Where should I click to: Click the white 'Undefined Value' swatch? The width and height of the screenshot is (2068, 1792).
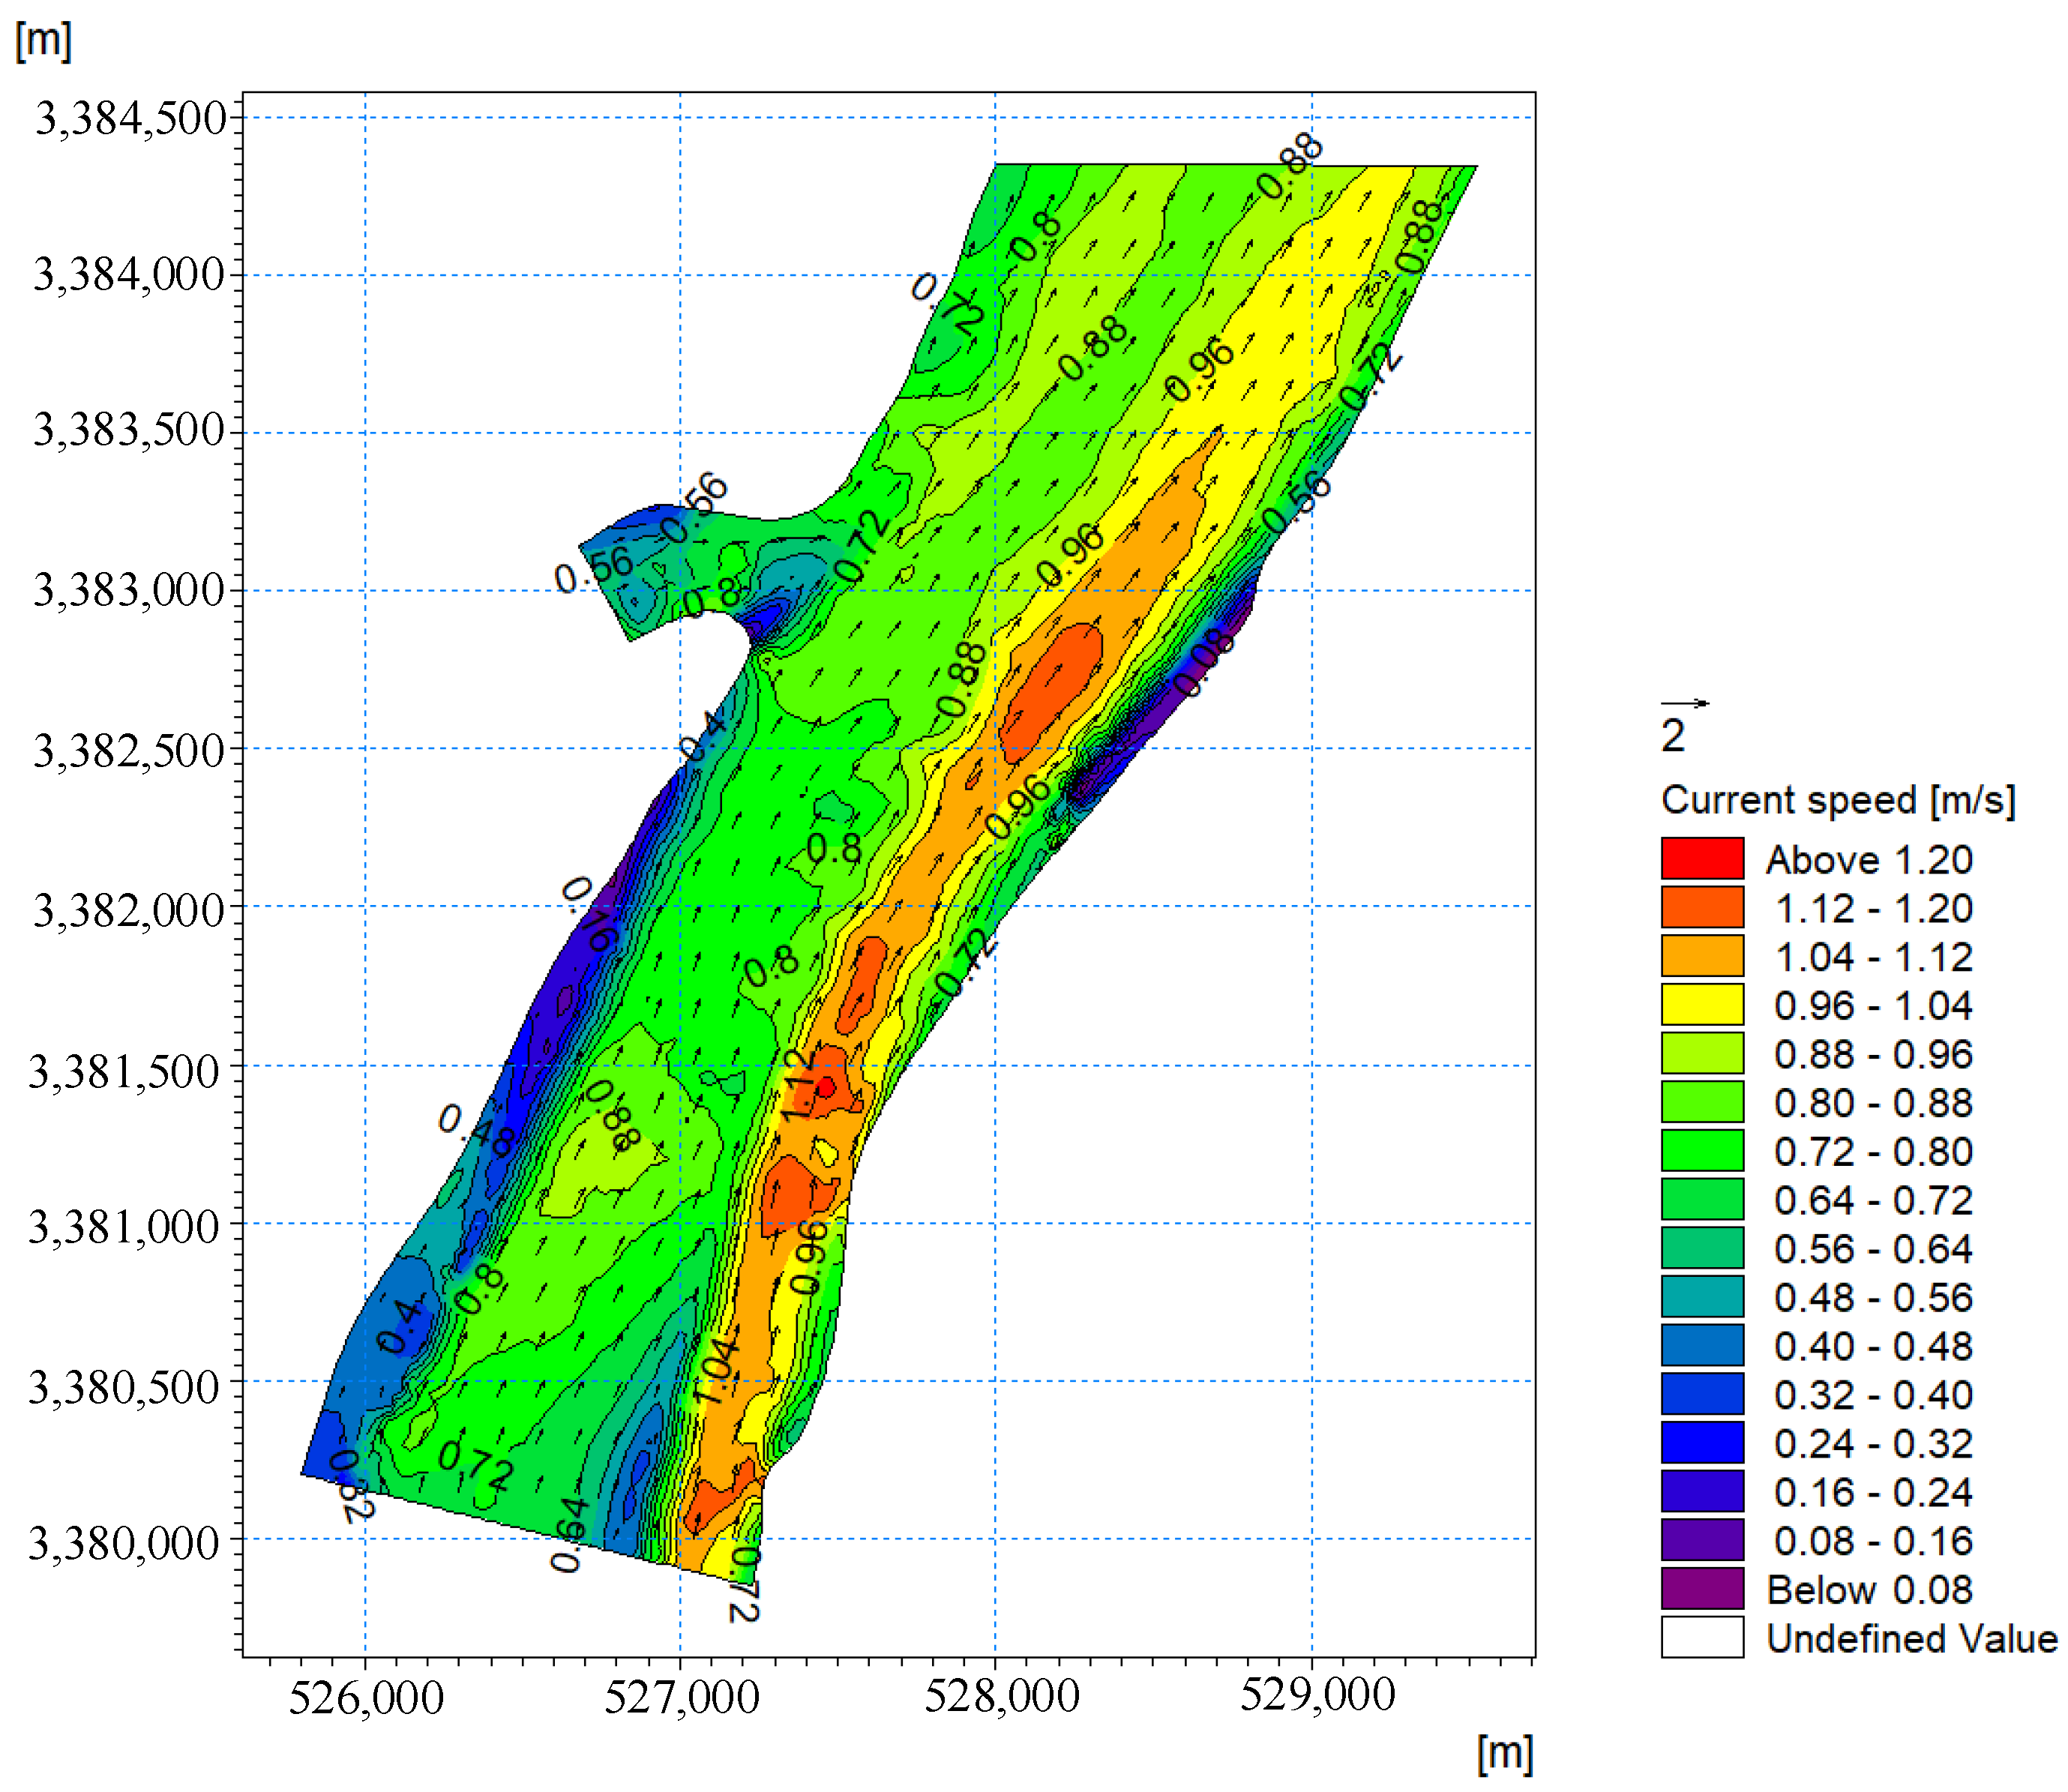click(1701, 1637)
